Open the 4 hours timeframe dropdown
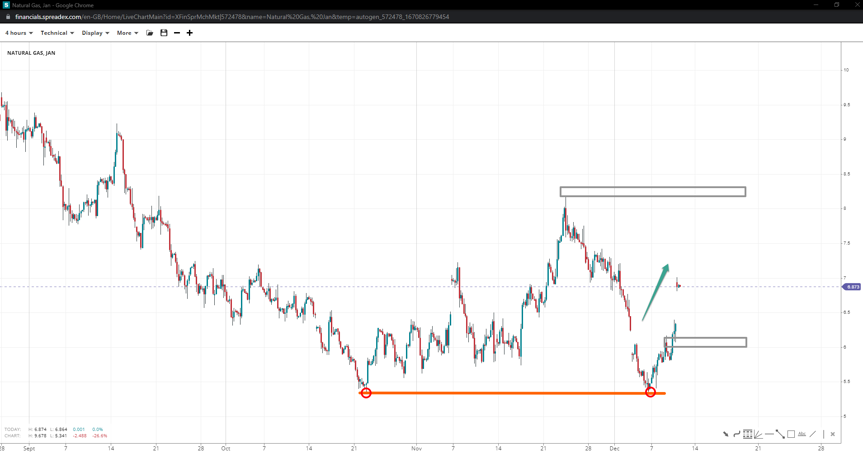This screenshot has height=454, width=863. pos(18,33)
